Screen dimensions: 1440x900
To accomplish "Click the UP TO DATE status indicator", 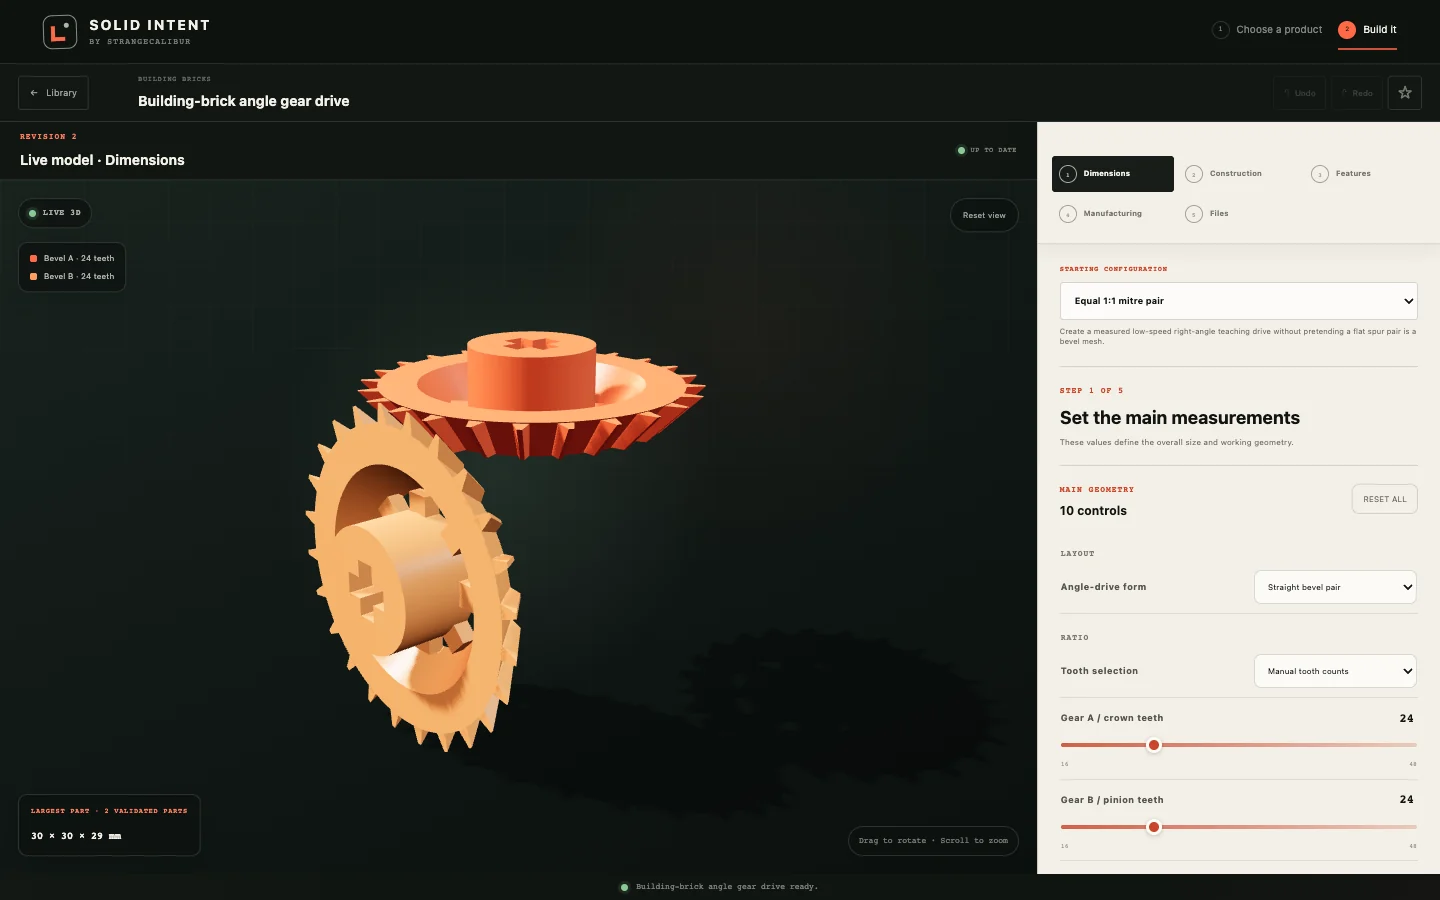I will tap(986, 150).
